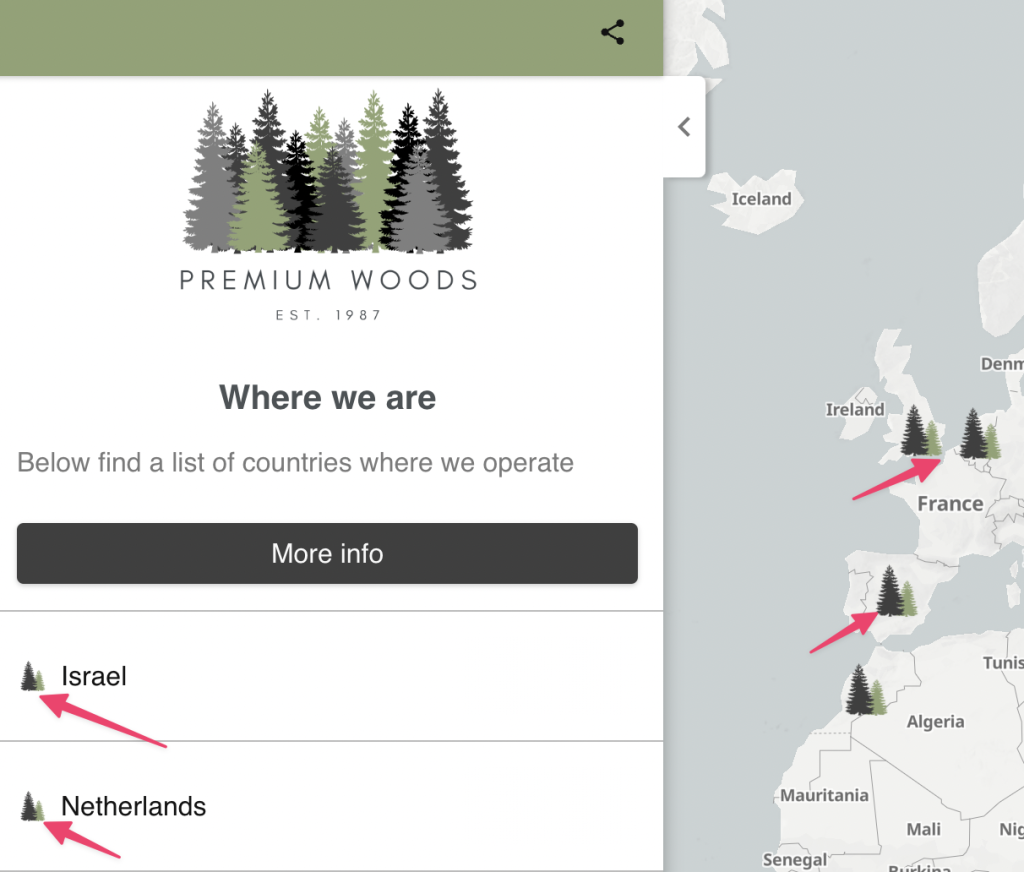Image resolution: width=1024 pixels, height=872 pixels.
Task: Click the Ireland label on the map
Action: click(x=855, y=410)
